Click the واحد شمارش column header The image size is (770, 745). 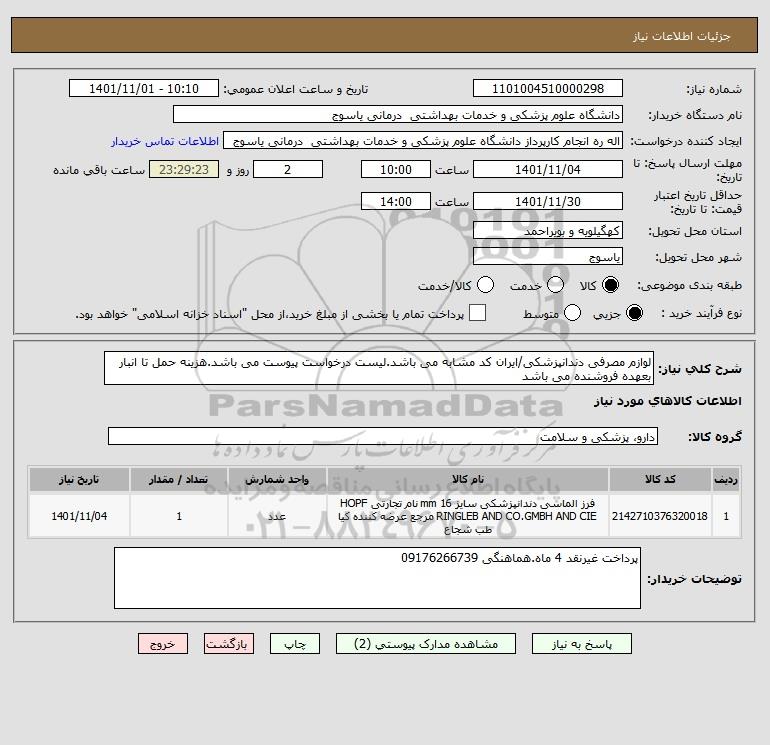(x=277, y=479)
